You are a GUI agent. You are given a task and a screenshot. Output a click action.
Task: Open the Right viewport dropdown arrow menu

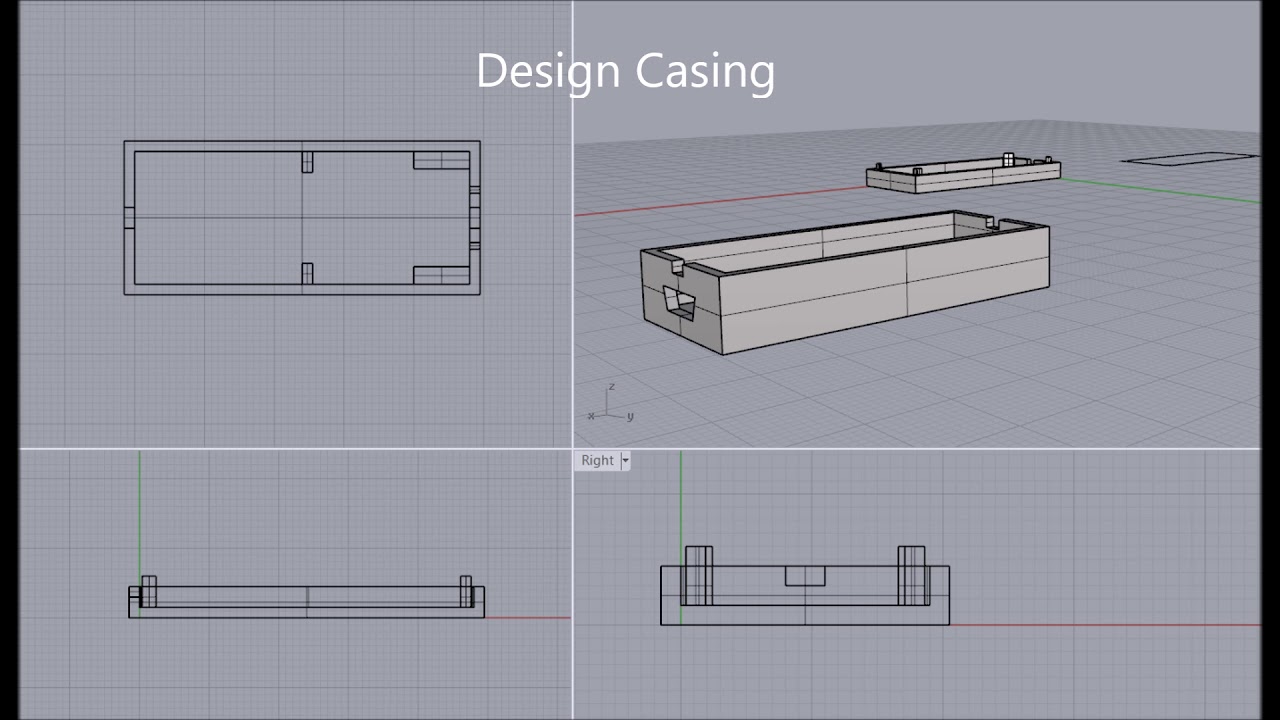[x=625, y=461]
